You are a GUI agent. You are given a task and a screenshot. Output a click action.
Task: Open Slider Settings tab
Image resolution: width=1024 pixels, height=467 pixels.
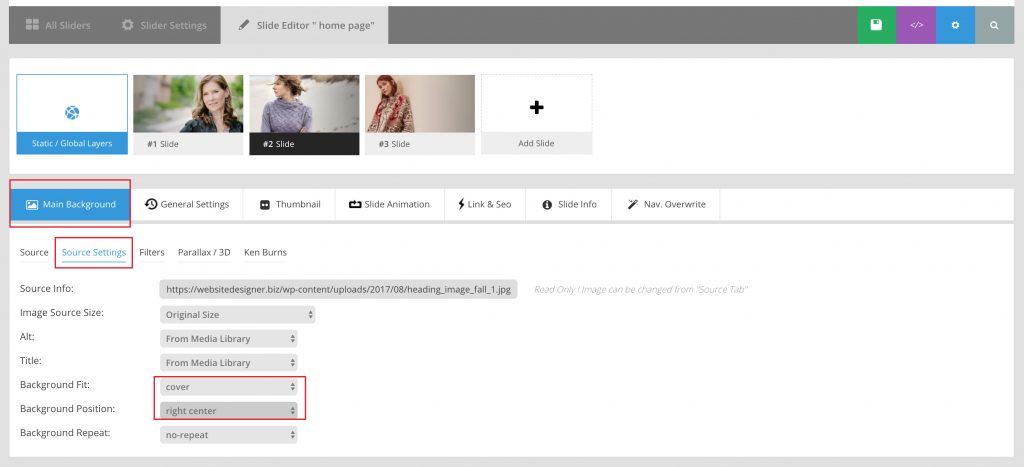point(164,25)
